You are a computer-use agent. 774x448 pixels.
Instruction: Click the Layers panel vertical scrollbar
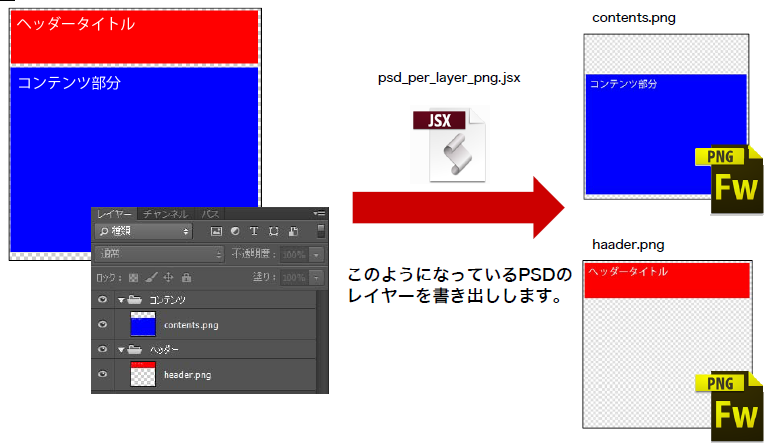coord(322,340)
